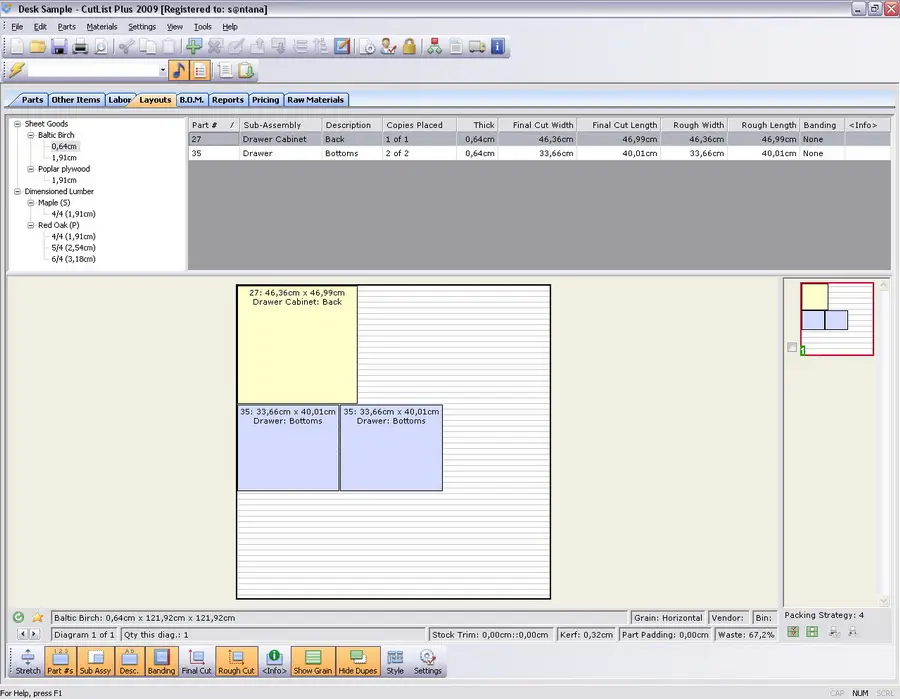This screenshot has height=699, width=900.
Task: Toggle Banding display
Action: [x=161, y=662]
